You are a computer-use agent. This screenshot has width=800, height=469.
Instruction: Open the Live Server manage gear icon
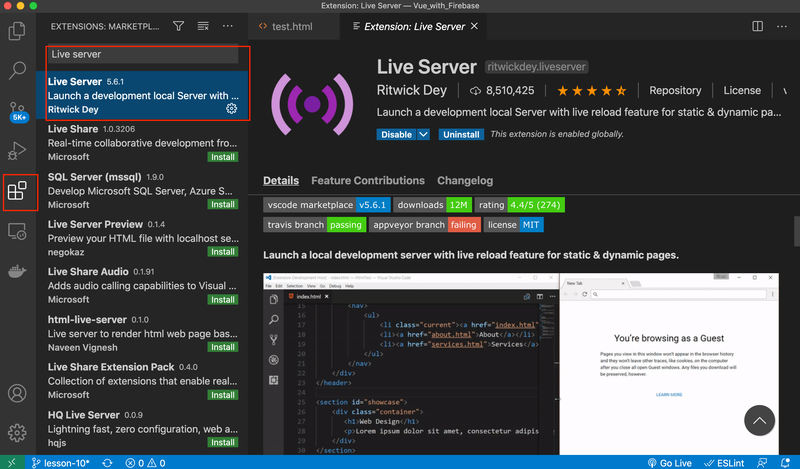click(x=232, y=108)
